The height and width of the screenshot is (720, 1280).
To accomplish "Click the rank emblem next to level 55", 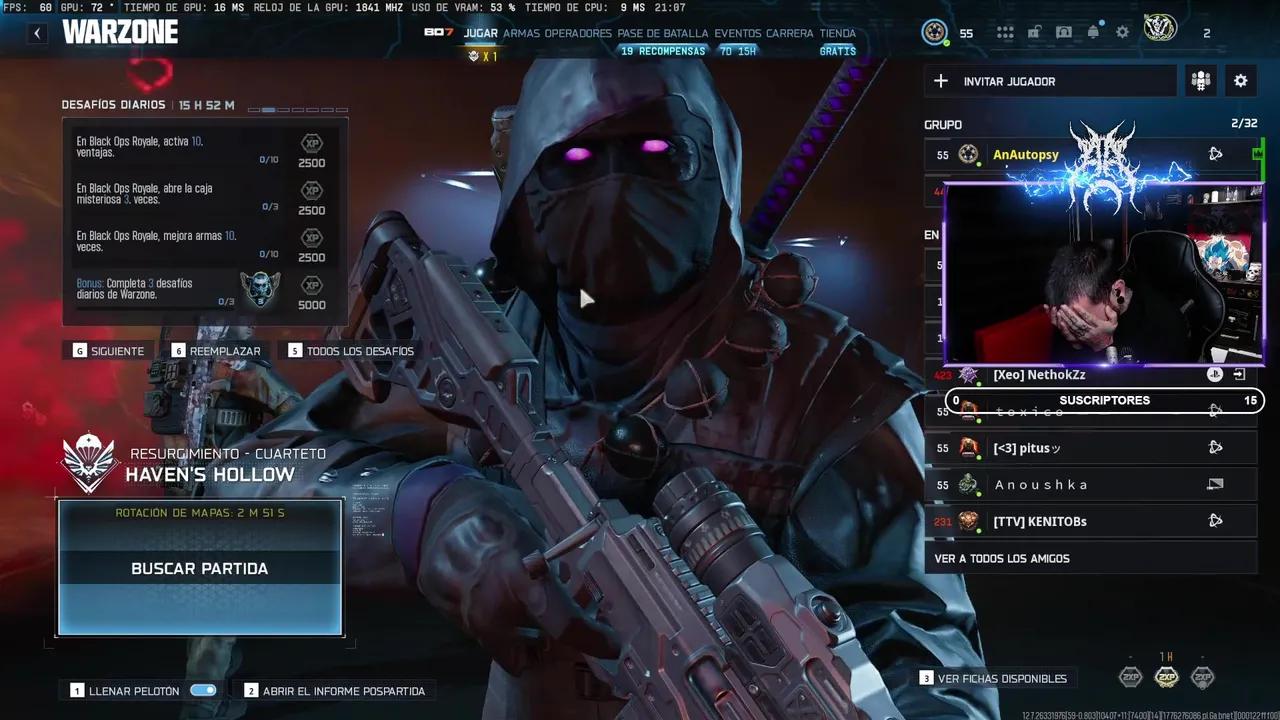I will (x=934, y=32).
